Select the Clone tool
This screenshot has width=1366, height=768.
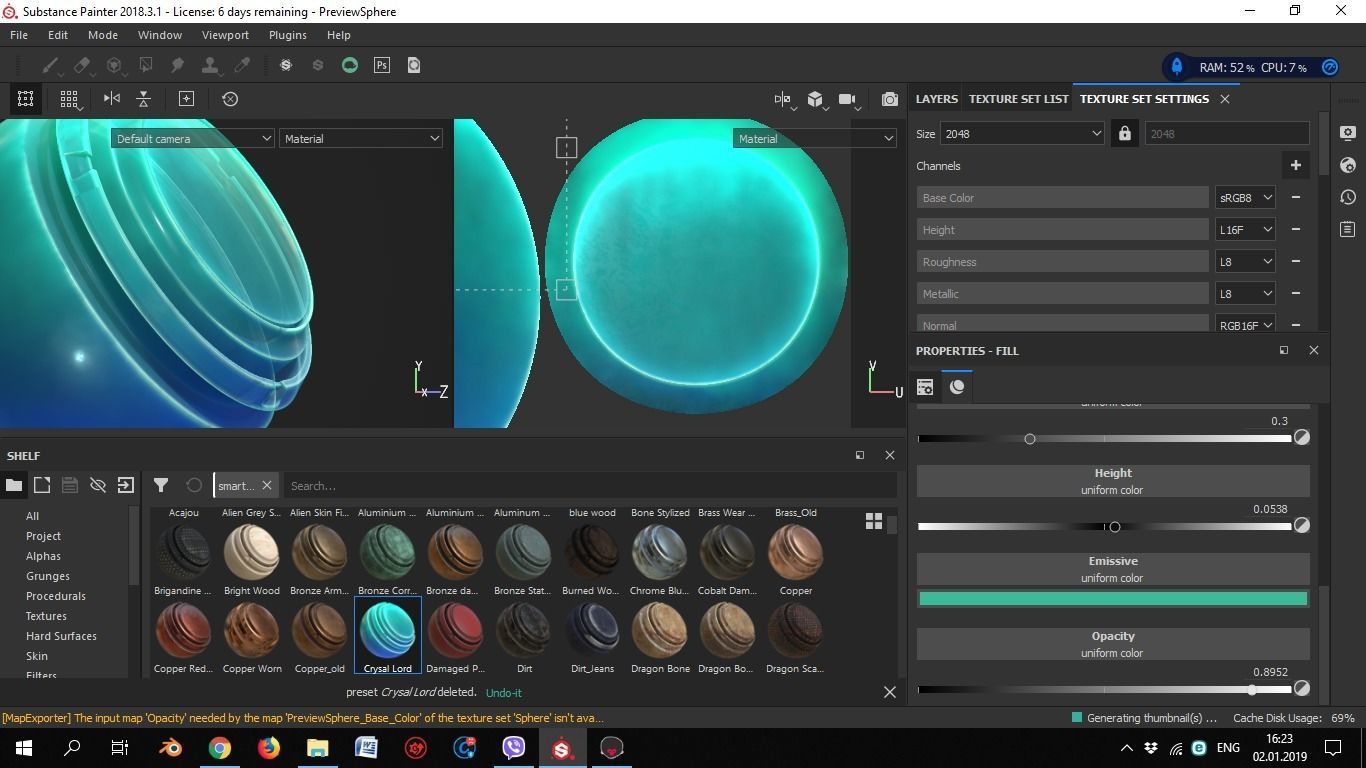pos(210,65)
